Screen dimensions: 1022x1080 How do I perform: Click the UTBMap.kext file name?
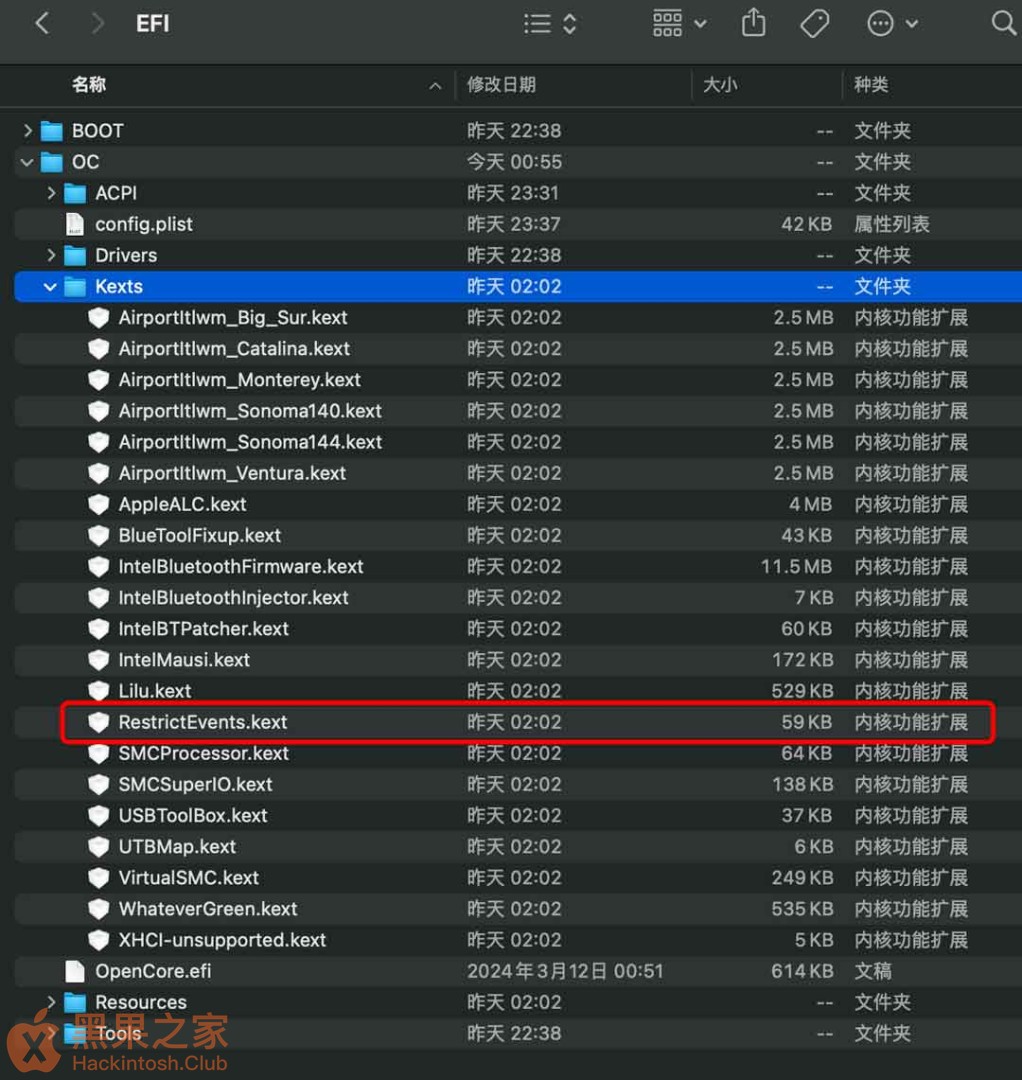pyautogui.click(x=177, y=847)
